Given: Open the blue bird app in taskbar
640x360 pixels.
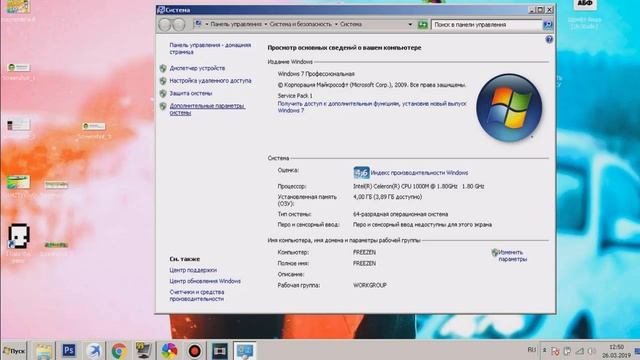Looking at the screenshot, I should 94,351.
